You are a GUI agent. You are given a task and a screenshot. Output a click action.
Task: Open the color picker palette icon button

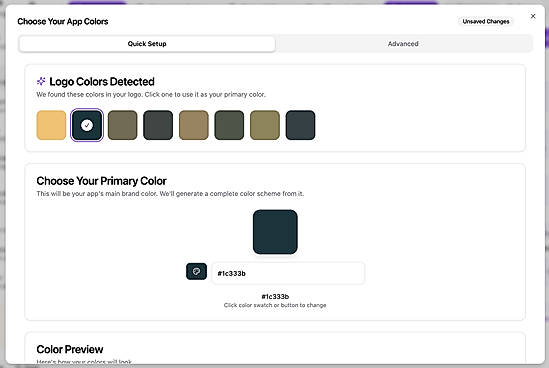coord(196,271)
